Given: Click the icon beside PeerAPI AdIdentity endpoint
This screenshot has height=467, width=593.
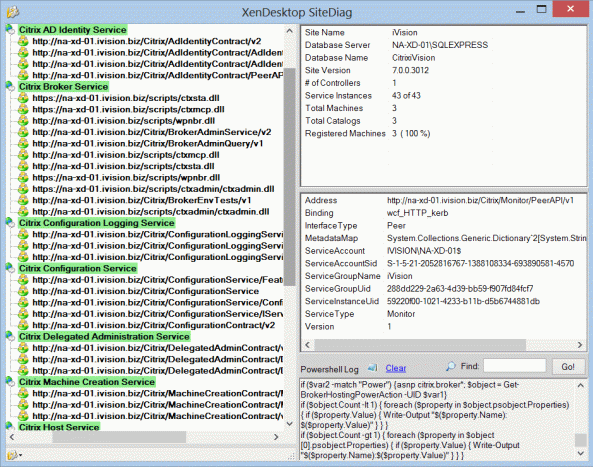Looking at the screenshot, I should (23, 75).
